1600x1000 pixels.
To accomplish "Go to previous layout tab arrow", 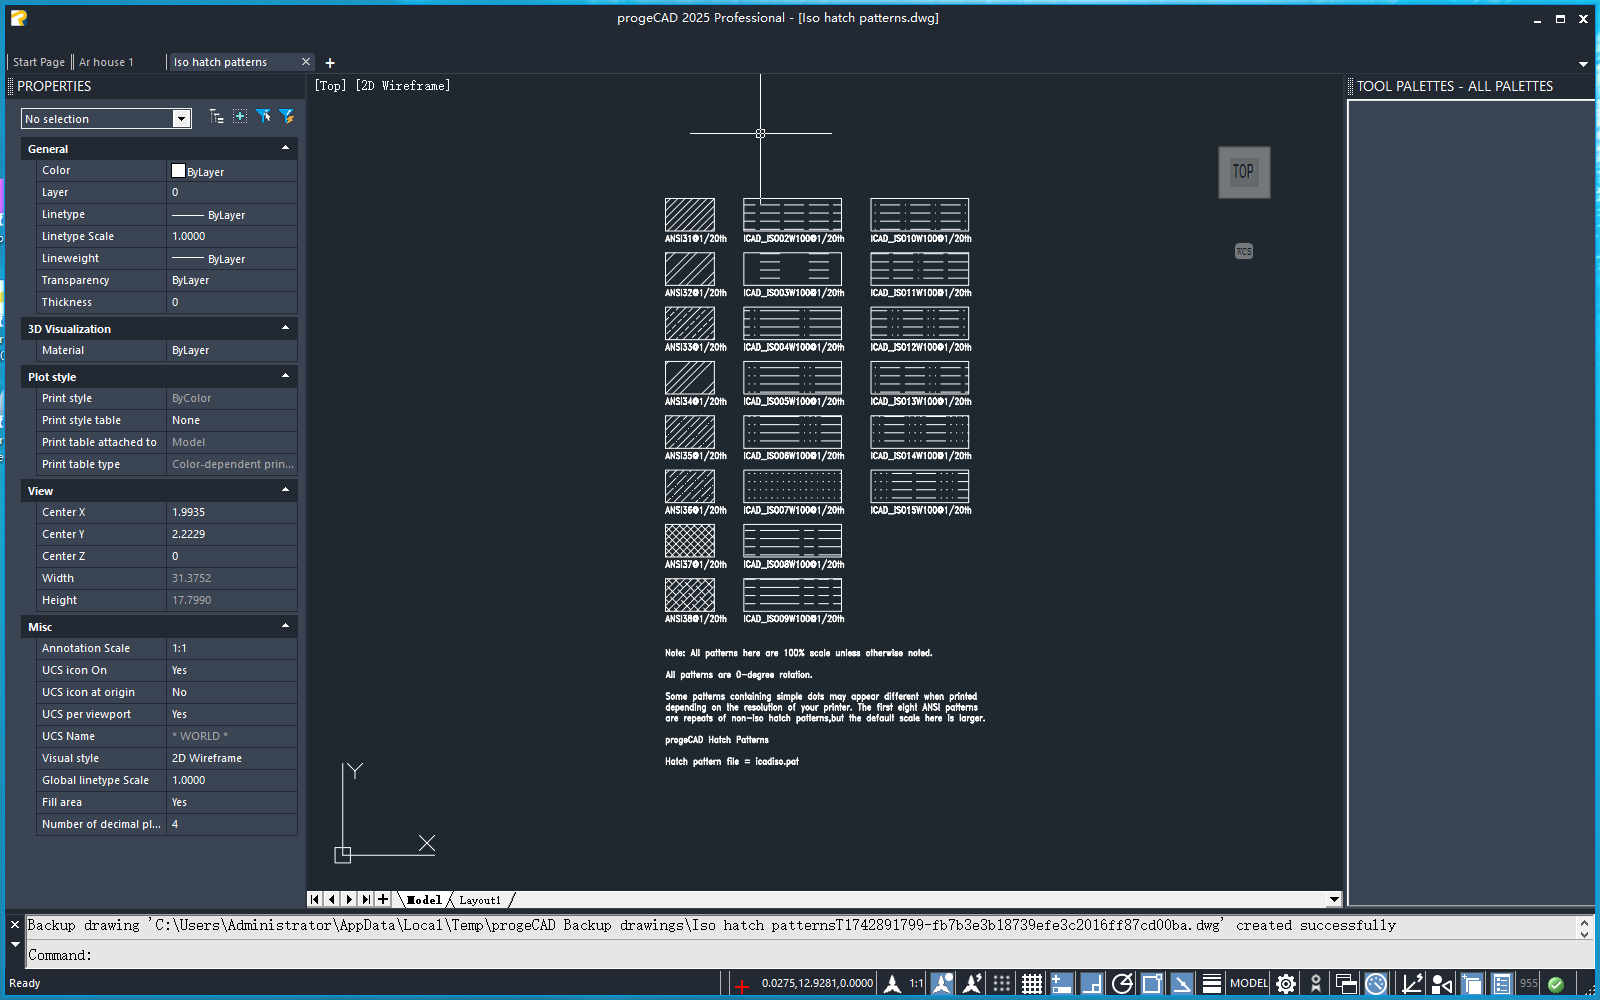I will pyautogui.click(x=332, y=900).
